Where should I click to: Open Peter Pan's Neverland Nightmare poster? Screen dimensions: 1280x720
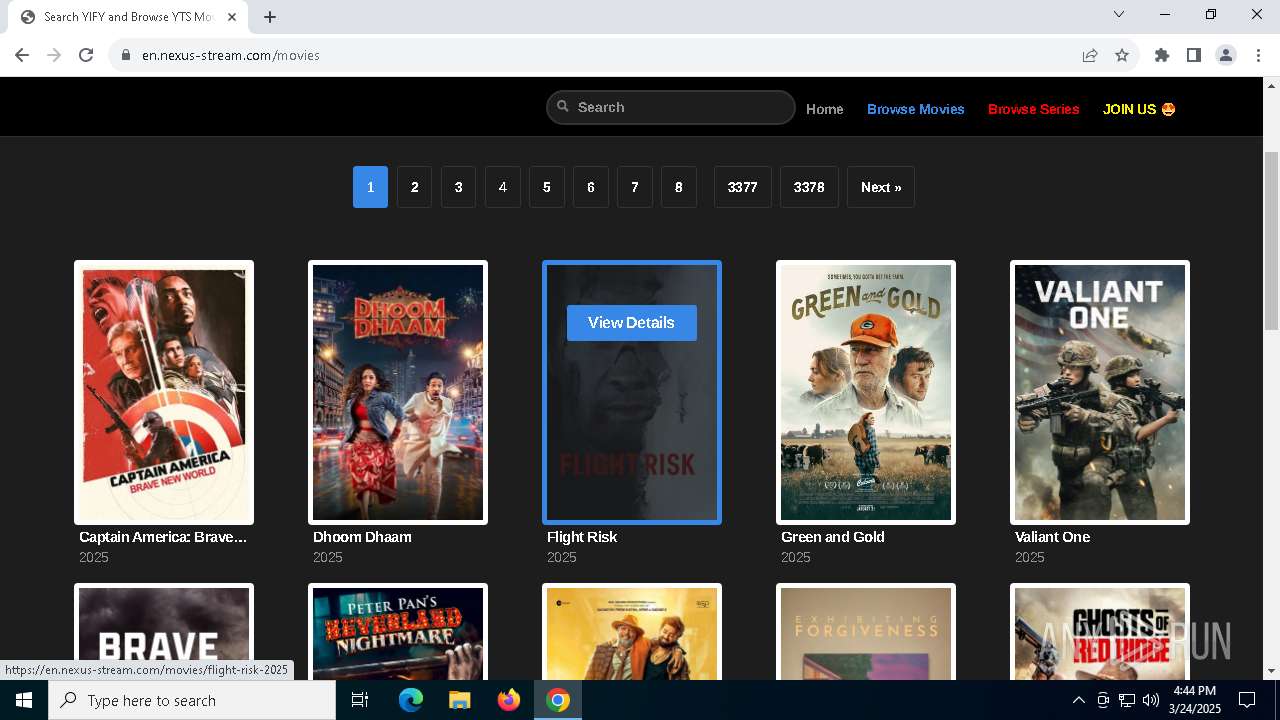(x=398, y=631)
